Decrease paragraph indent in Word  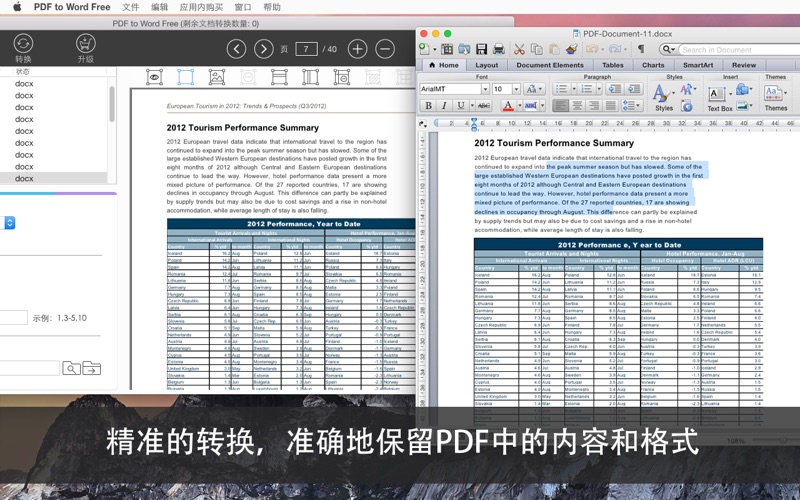point(615,89)
